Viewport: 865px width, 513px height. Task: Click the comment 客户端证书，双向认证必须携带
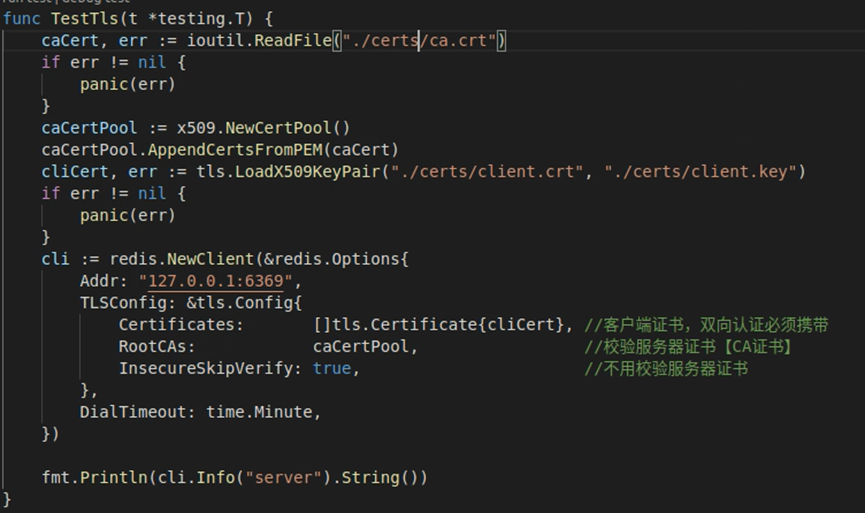pyautogui.click(x=706, y=325)
